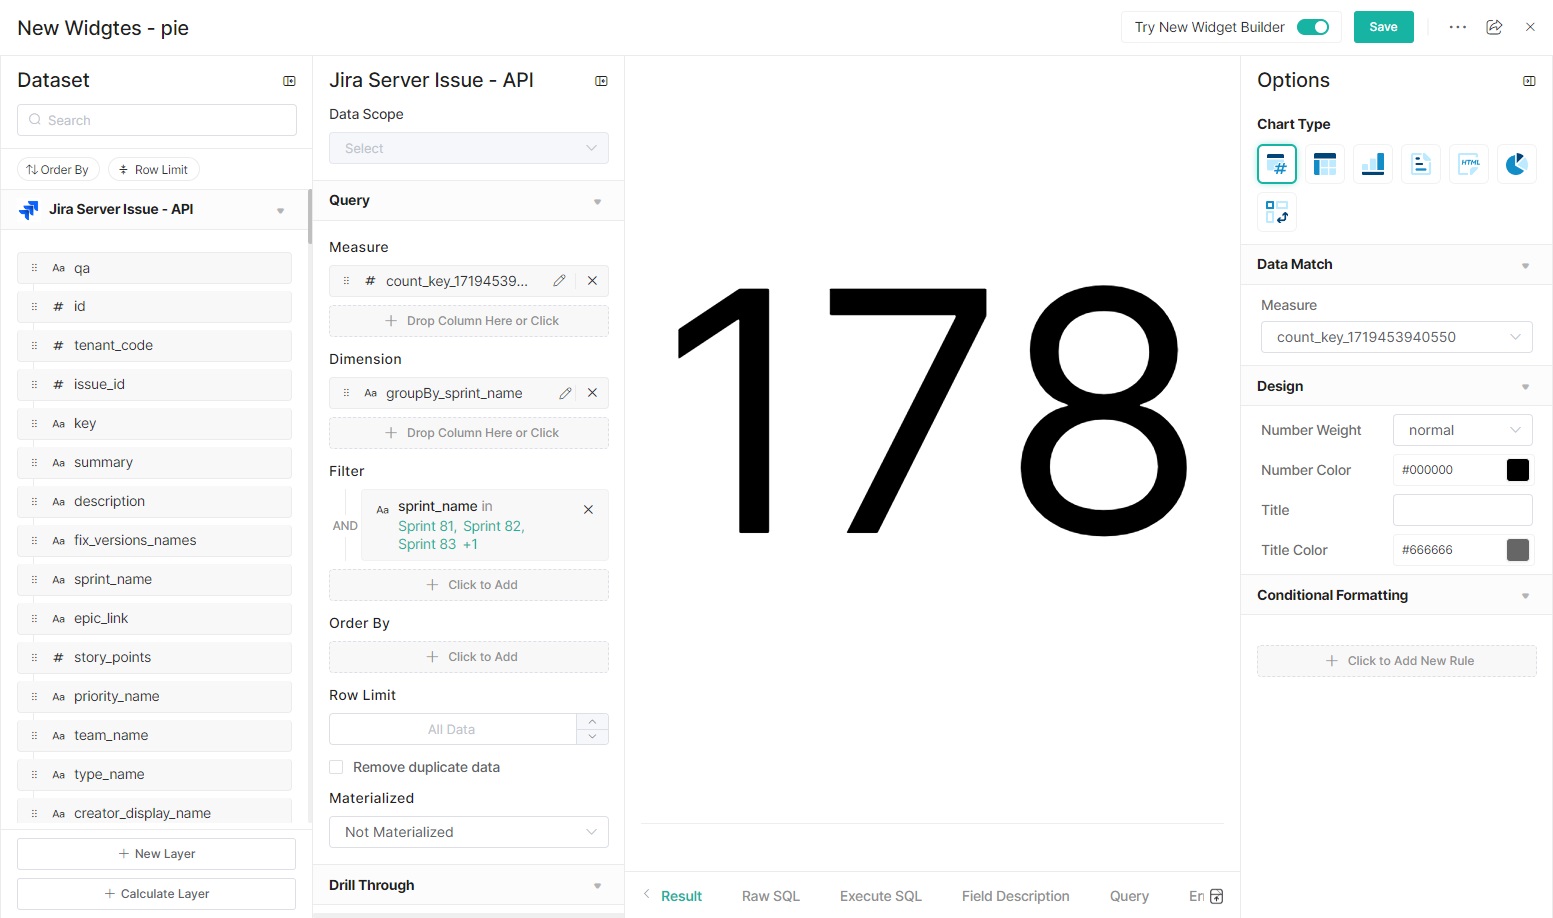
Task: Click the Dataset search field
Action: click(x=157, y=120)
